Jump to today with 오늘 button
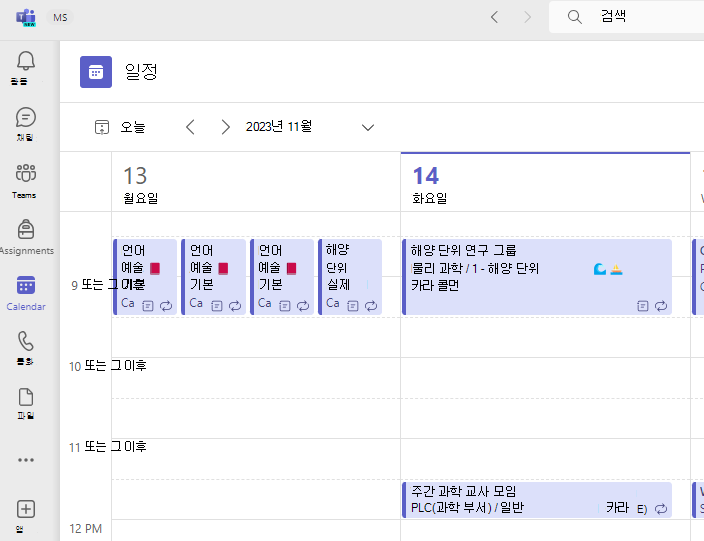The width and height of the screenshot is (704, 541). coord(120,127)
